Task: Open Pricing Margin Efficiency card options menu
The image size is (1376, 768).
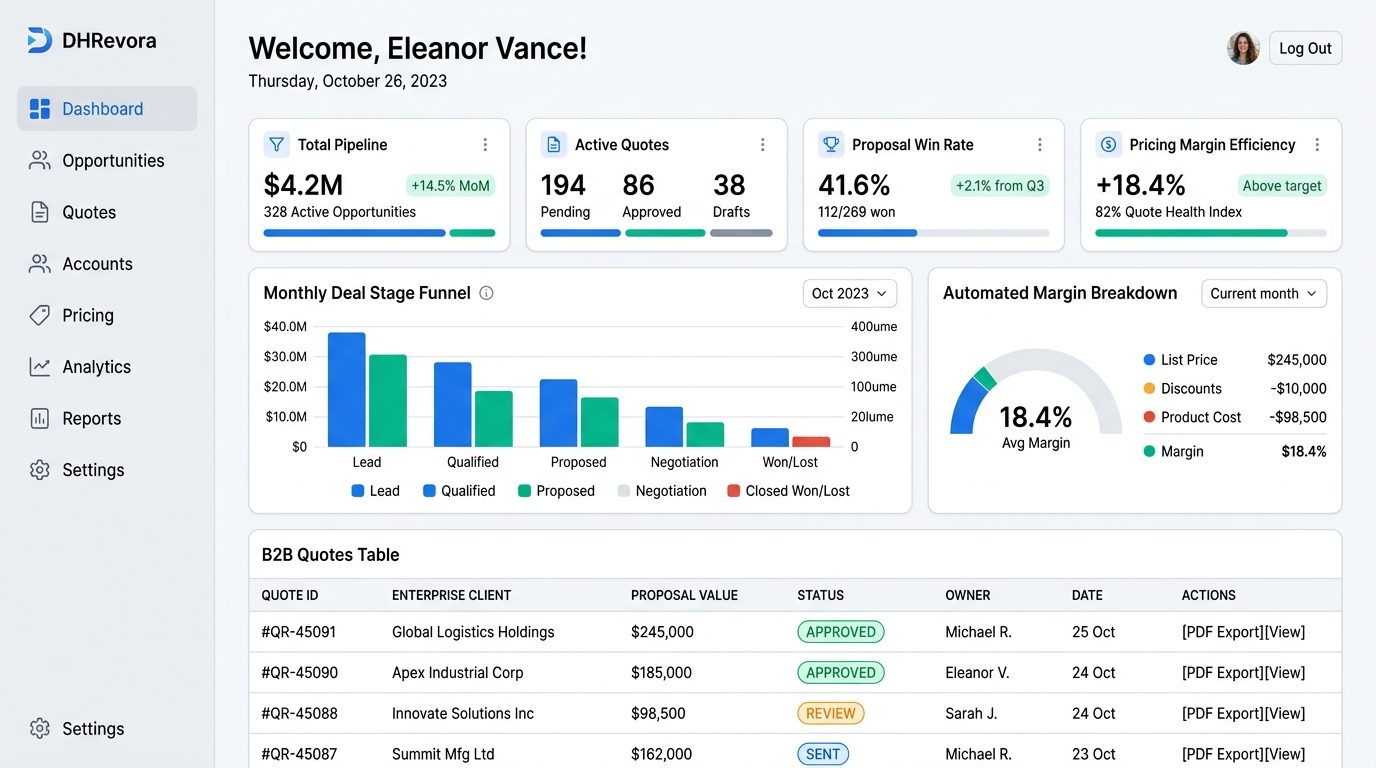Action: (x=1317, y=145)
